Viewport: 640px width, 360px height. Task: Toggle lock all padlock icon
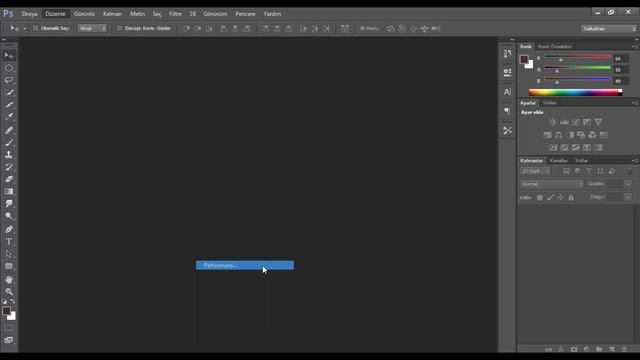(x=571, y=198)
